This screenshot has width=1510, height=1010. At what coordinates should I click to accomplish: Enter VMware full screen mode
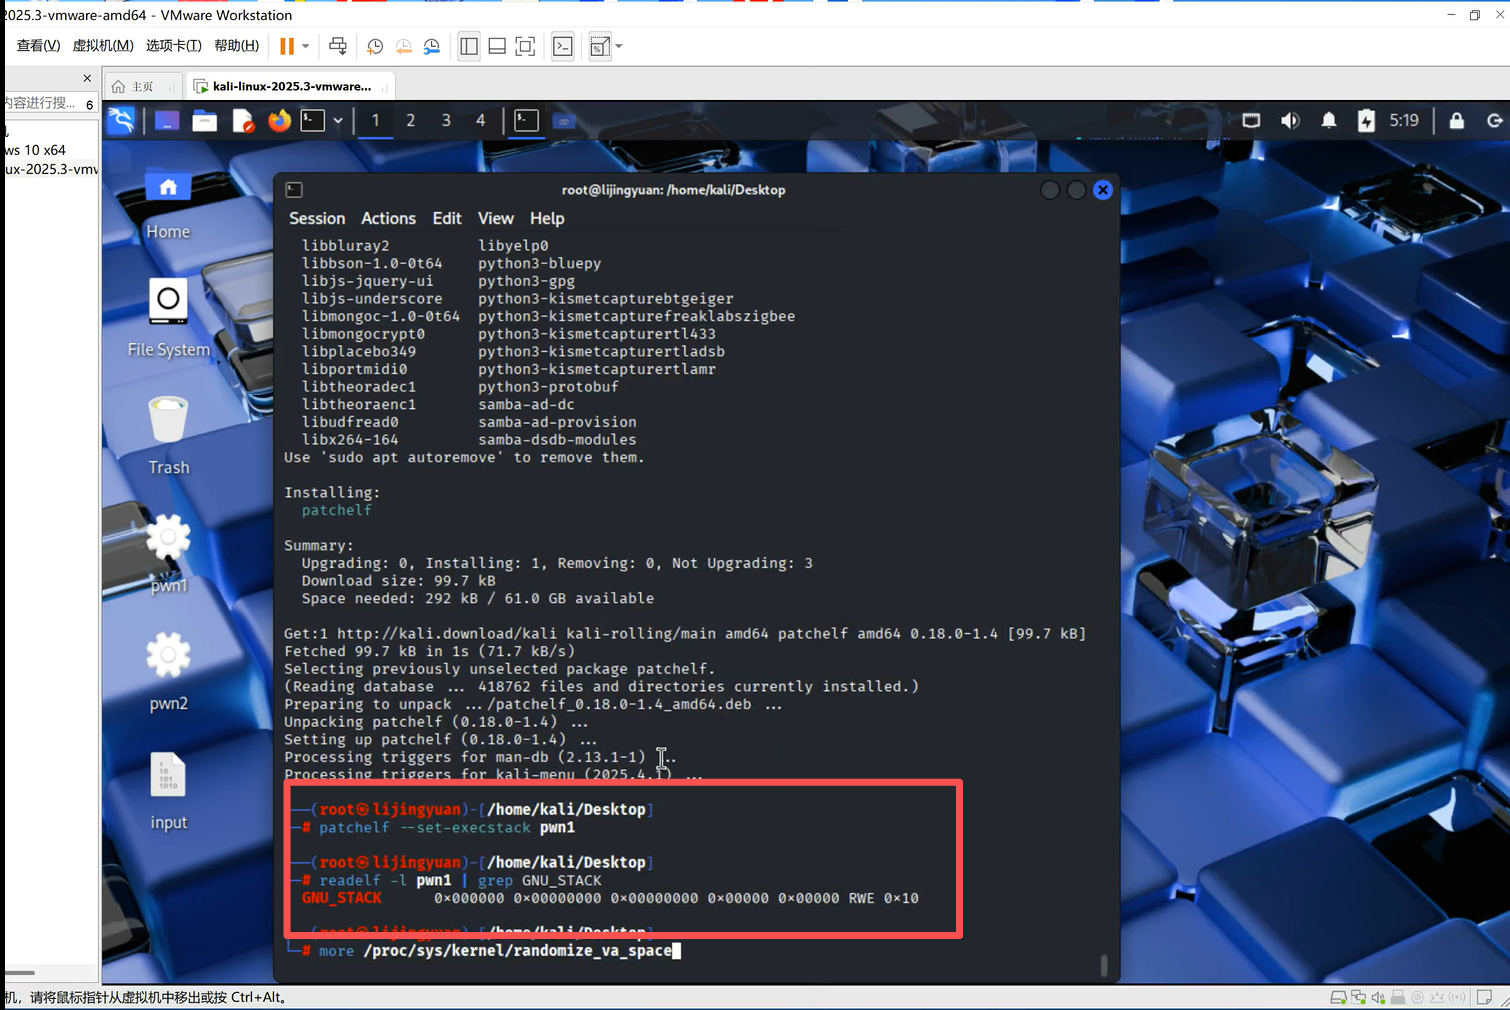[x=525, y=46]
